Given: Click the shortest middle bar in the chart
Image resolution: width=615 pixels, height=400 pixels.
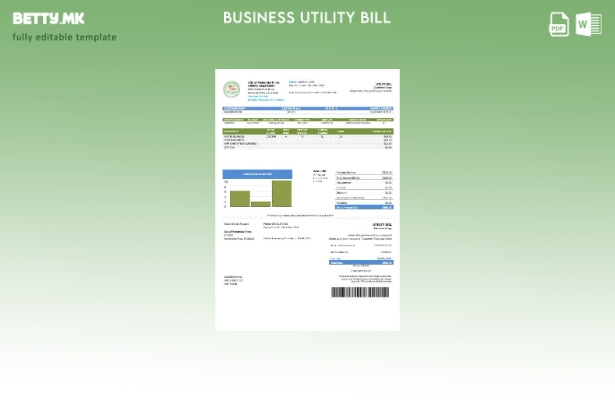Looking at the screenshot, I should [261, 204].
